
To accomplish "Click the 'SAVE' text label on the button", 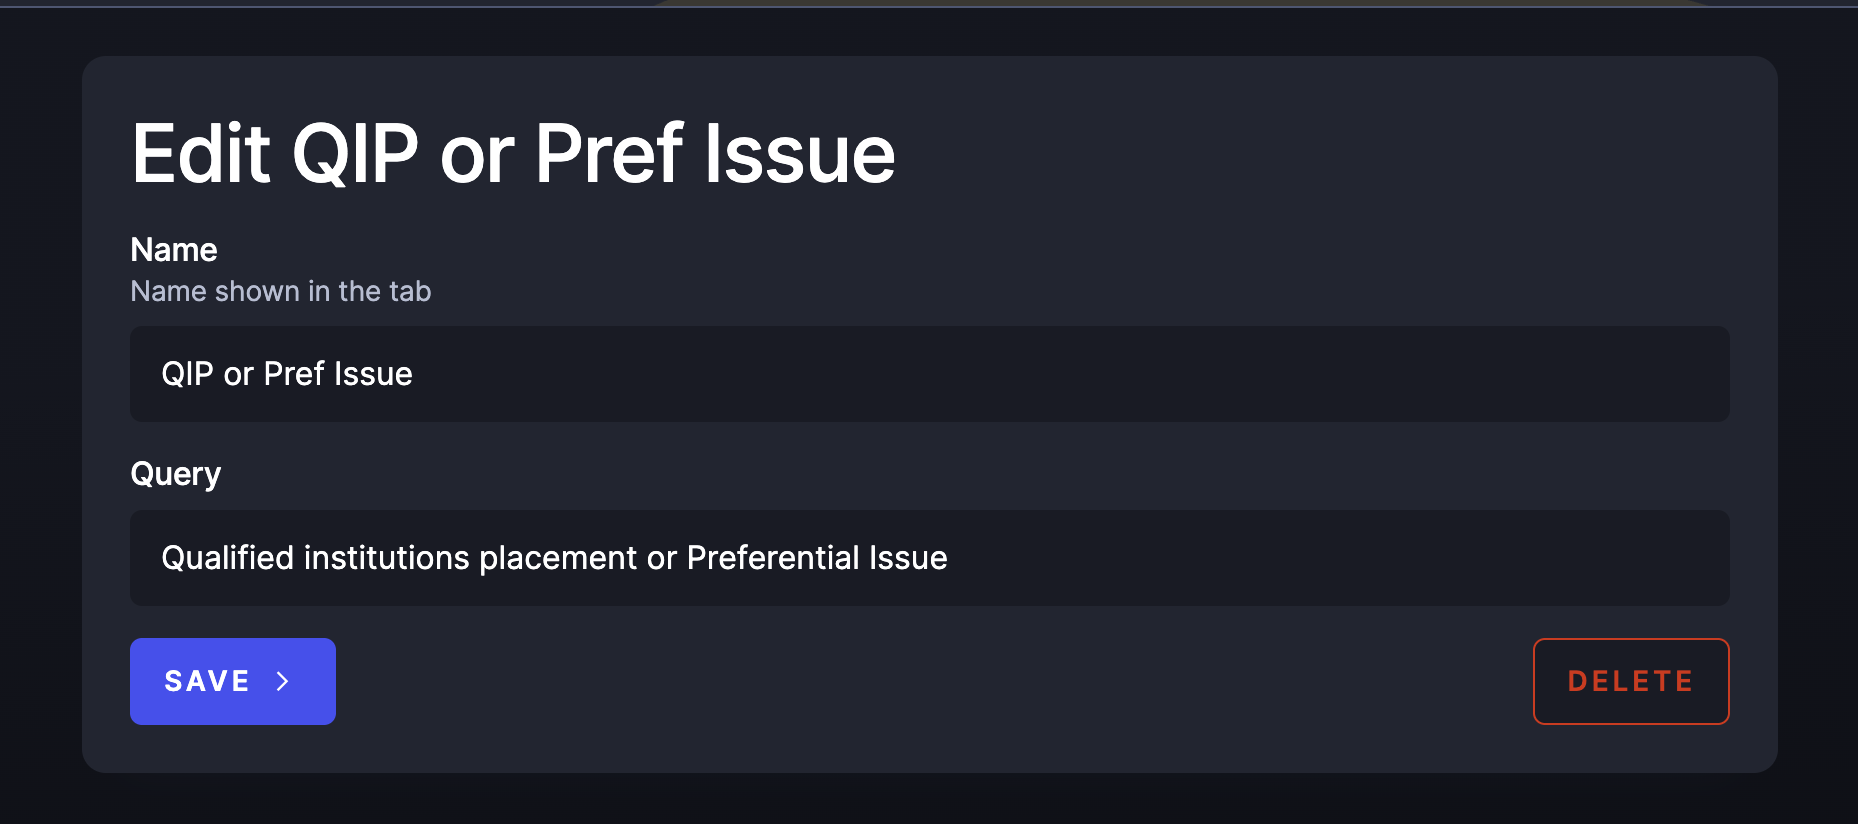I will click(207, 681).
